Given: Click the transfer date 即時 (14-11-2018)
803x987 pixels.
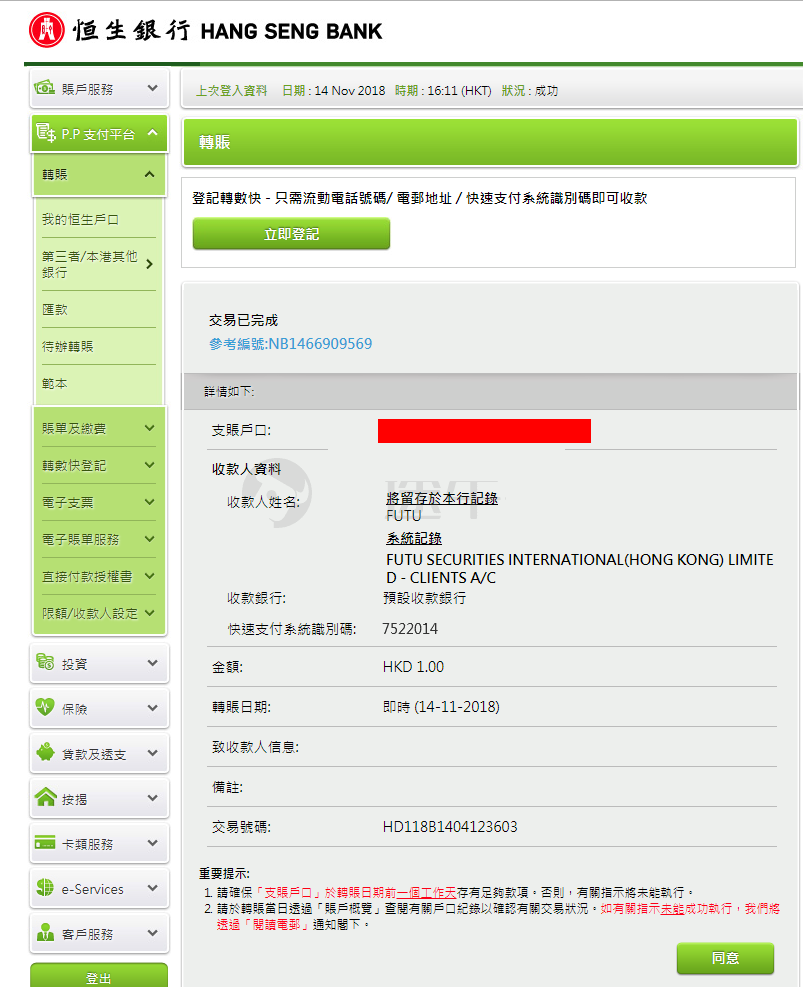Looking at the screenshot, I should (441, 707).
